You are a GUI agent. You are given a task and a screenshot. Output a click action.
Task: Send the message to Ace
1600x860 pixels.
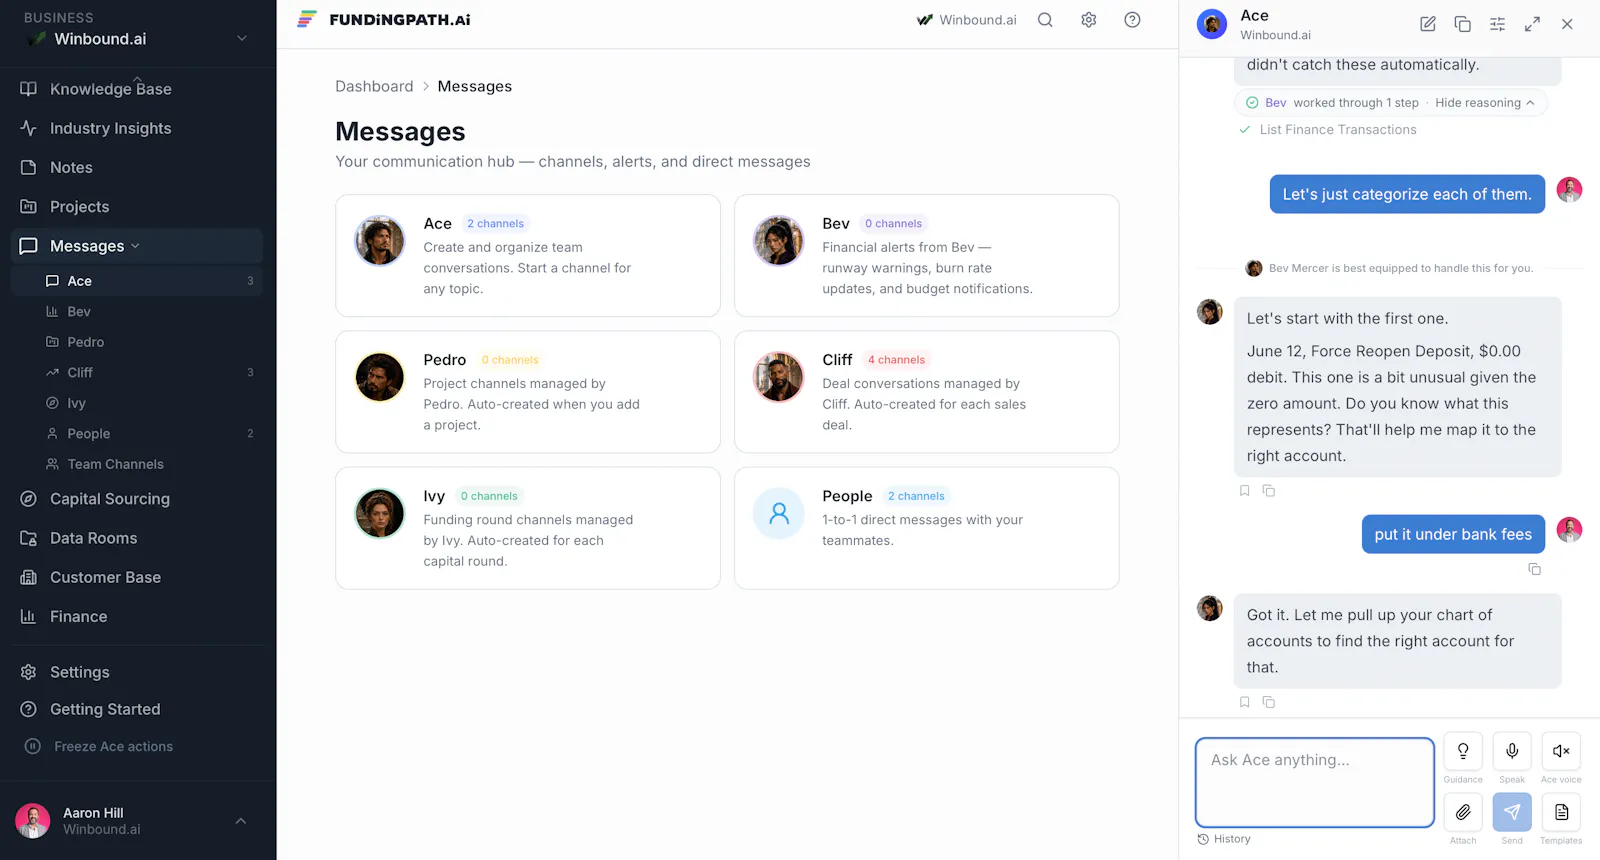pyautogui.click(x=1512, y=812)
